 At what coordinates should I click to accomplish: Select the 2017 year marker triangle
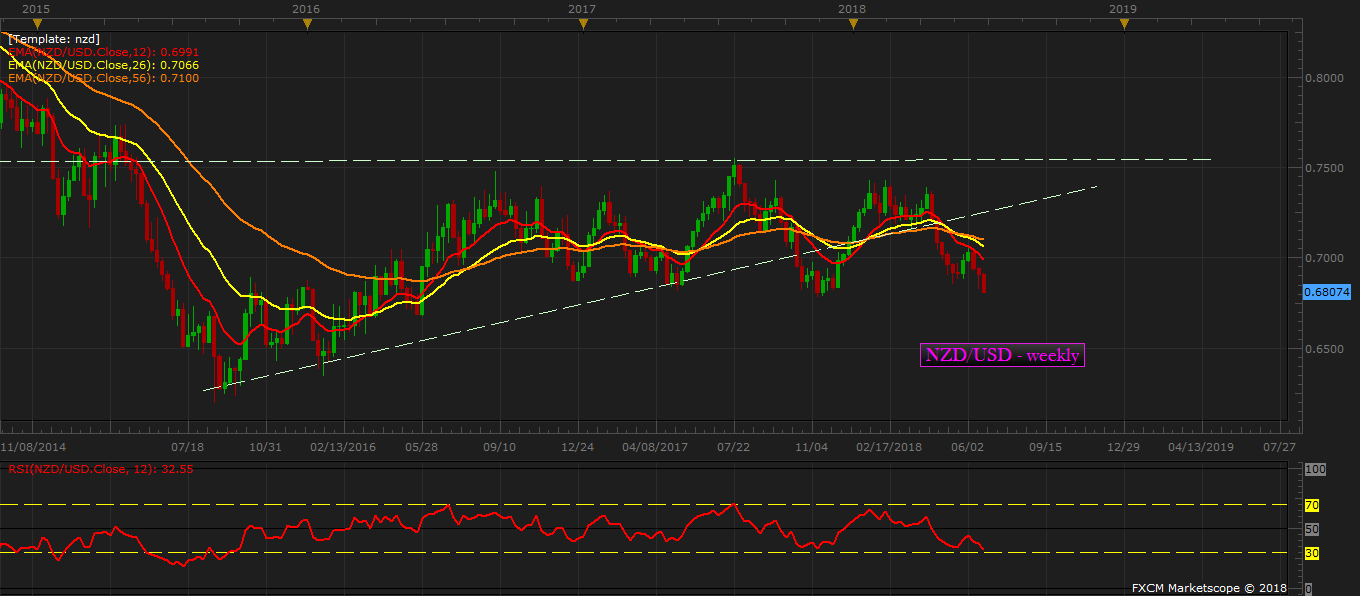tap(583, 24)
